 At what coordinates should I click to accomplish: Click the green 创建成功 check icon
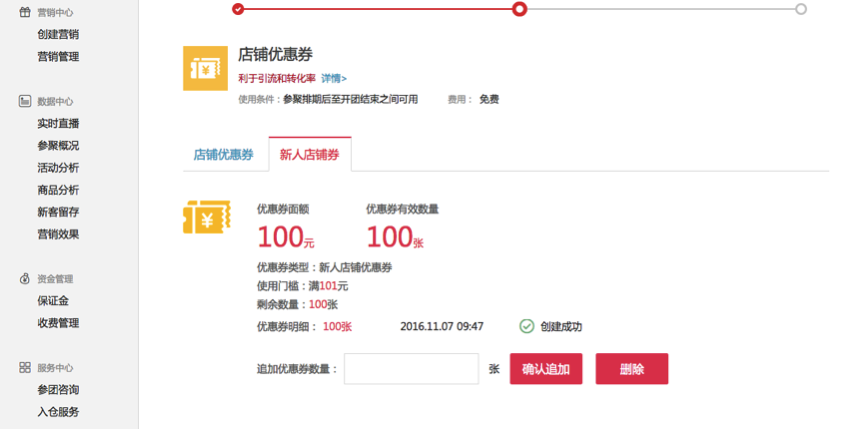point(527,326)
